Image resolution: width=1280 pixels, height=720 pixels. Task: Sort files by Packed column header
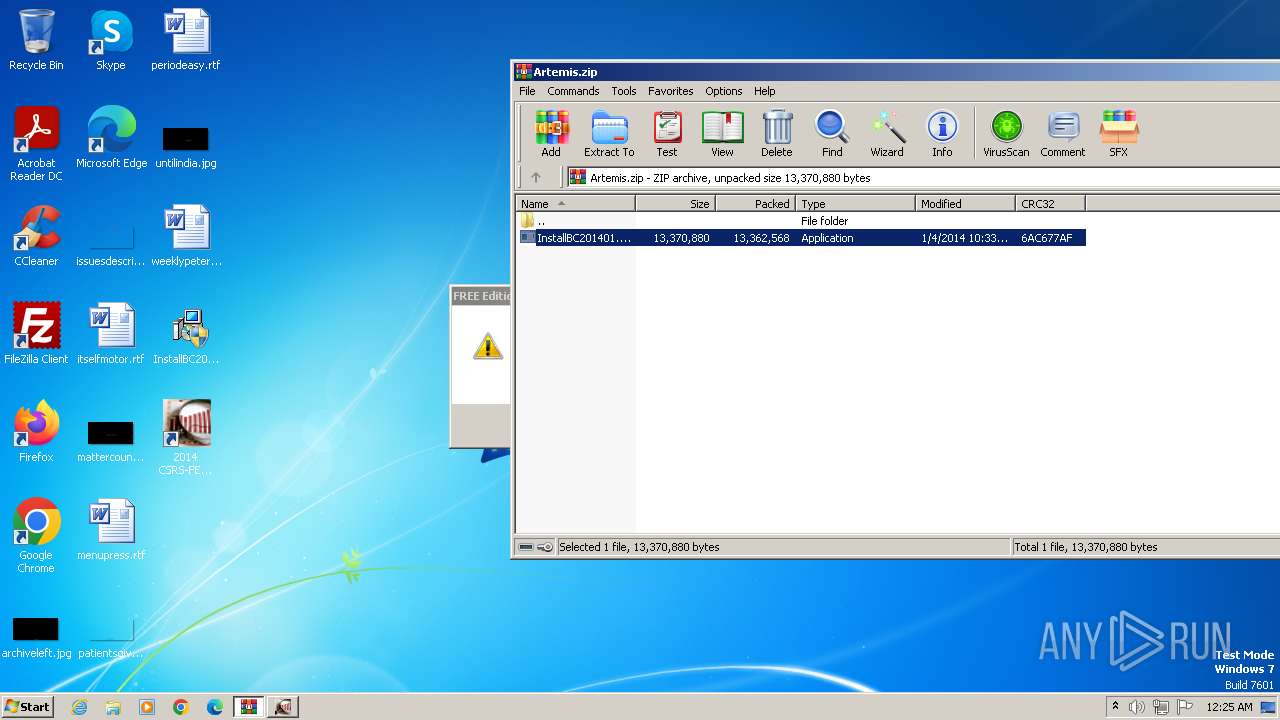pos(755,204)
